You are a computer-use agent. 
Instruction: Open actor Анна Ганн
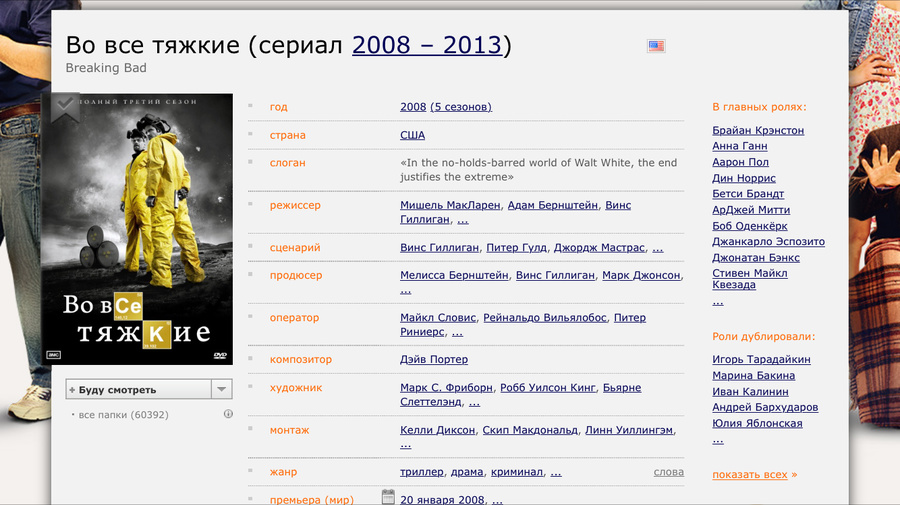coord(740,146)
